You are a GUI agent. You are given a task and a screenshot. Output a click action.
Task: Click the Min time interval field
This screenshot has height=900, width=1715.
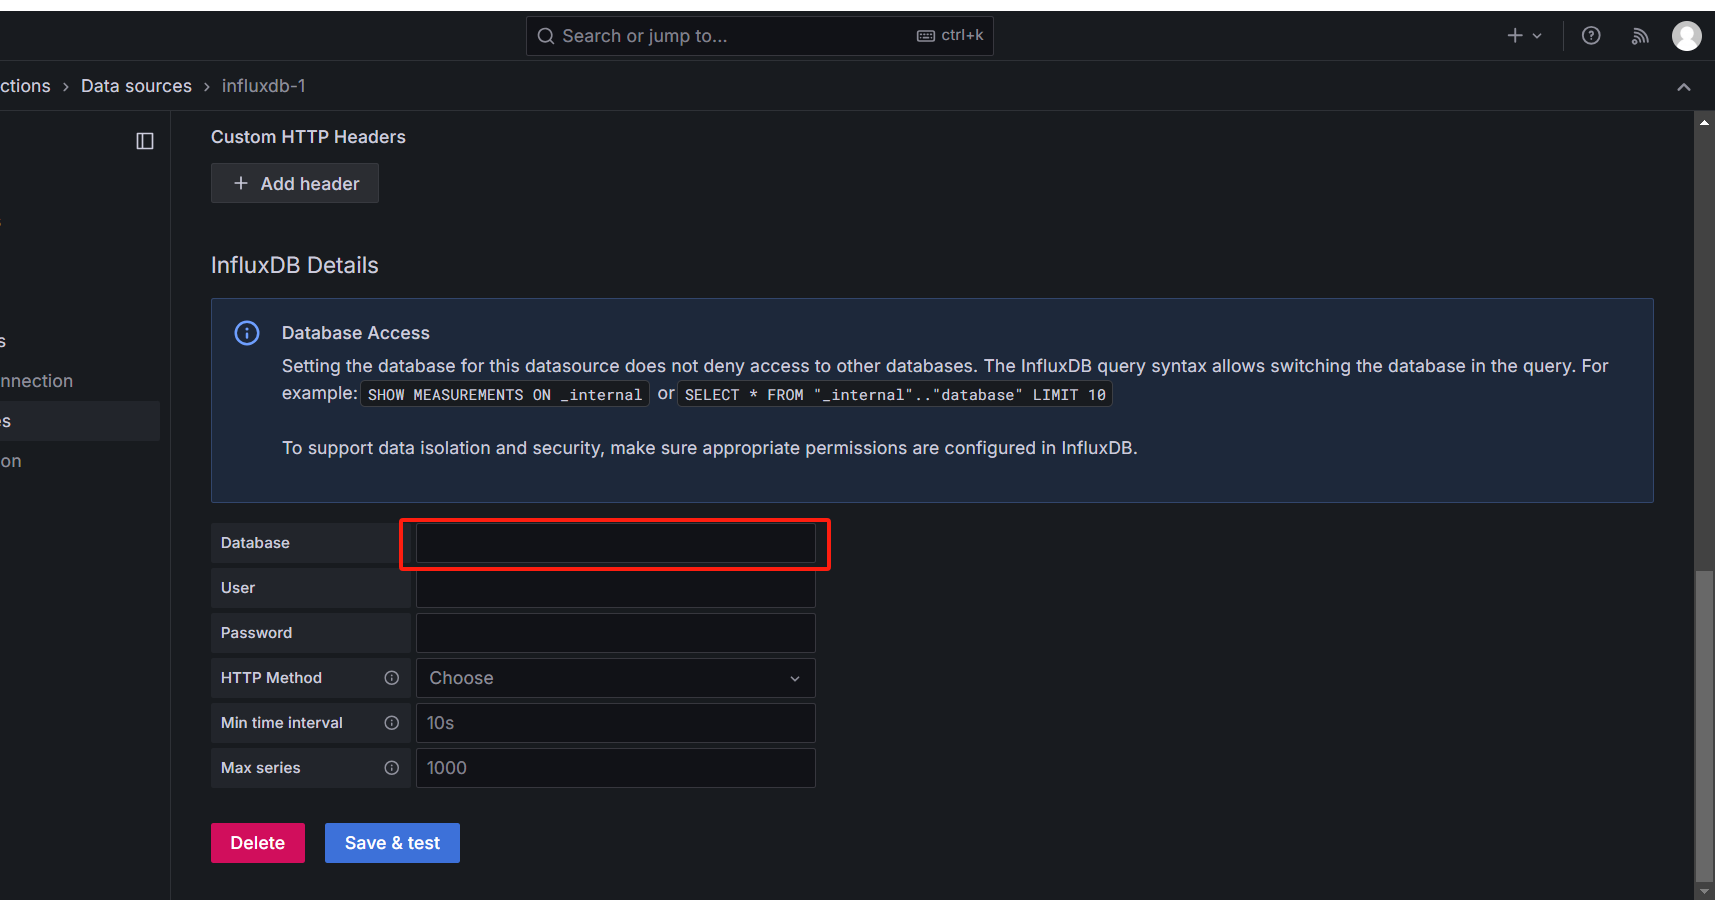[616, 723]
